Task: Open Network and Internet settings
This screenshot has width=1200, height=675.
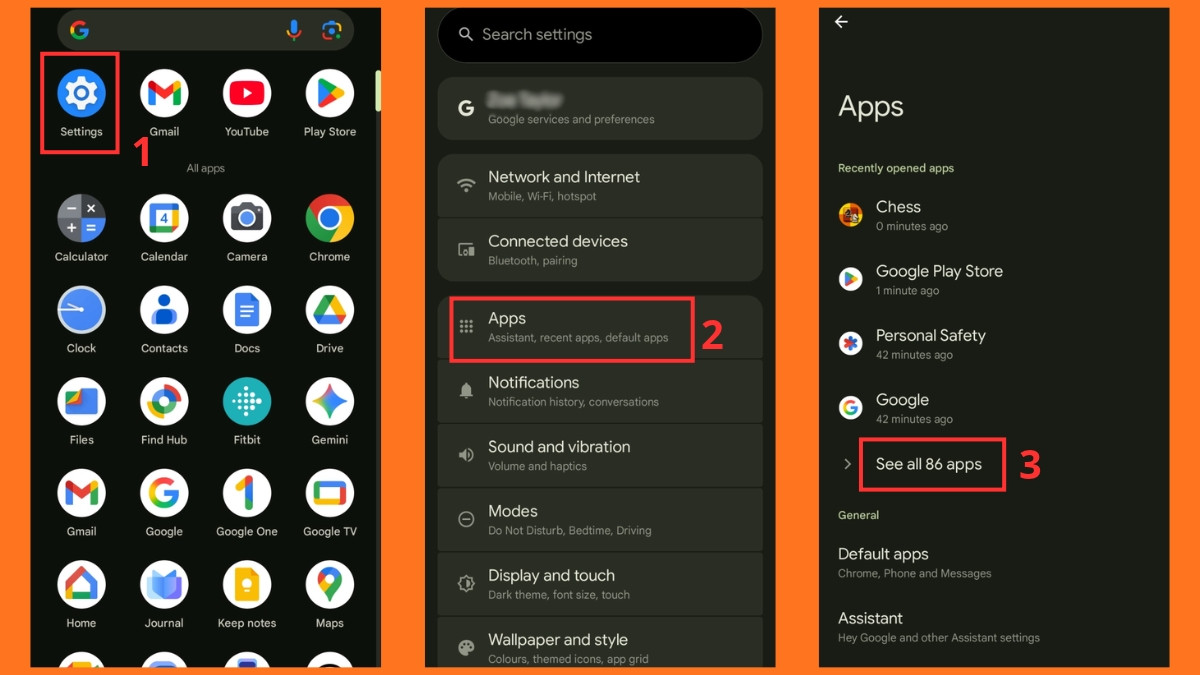Action: [600, 186]
